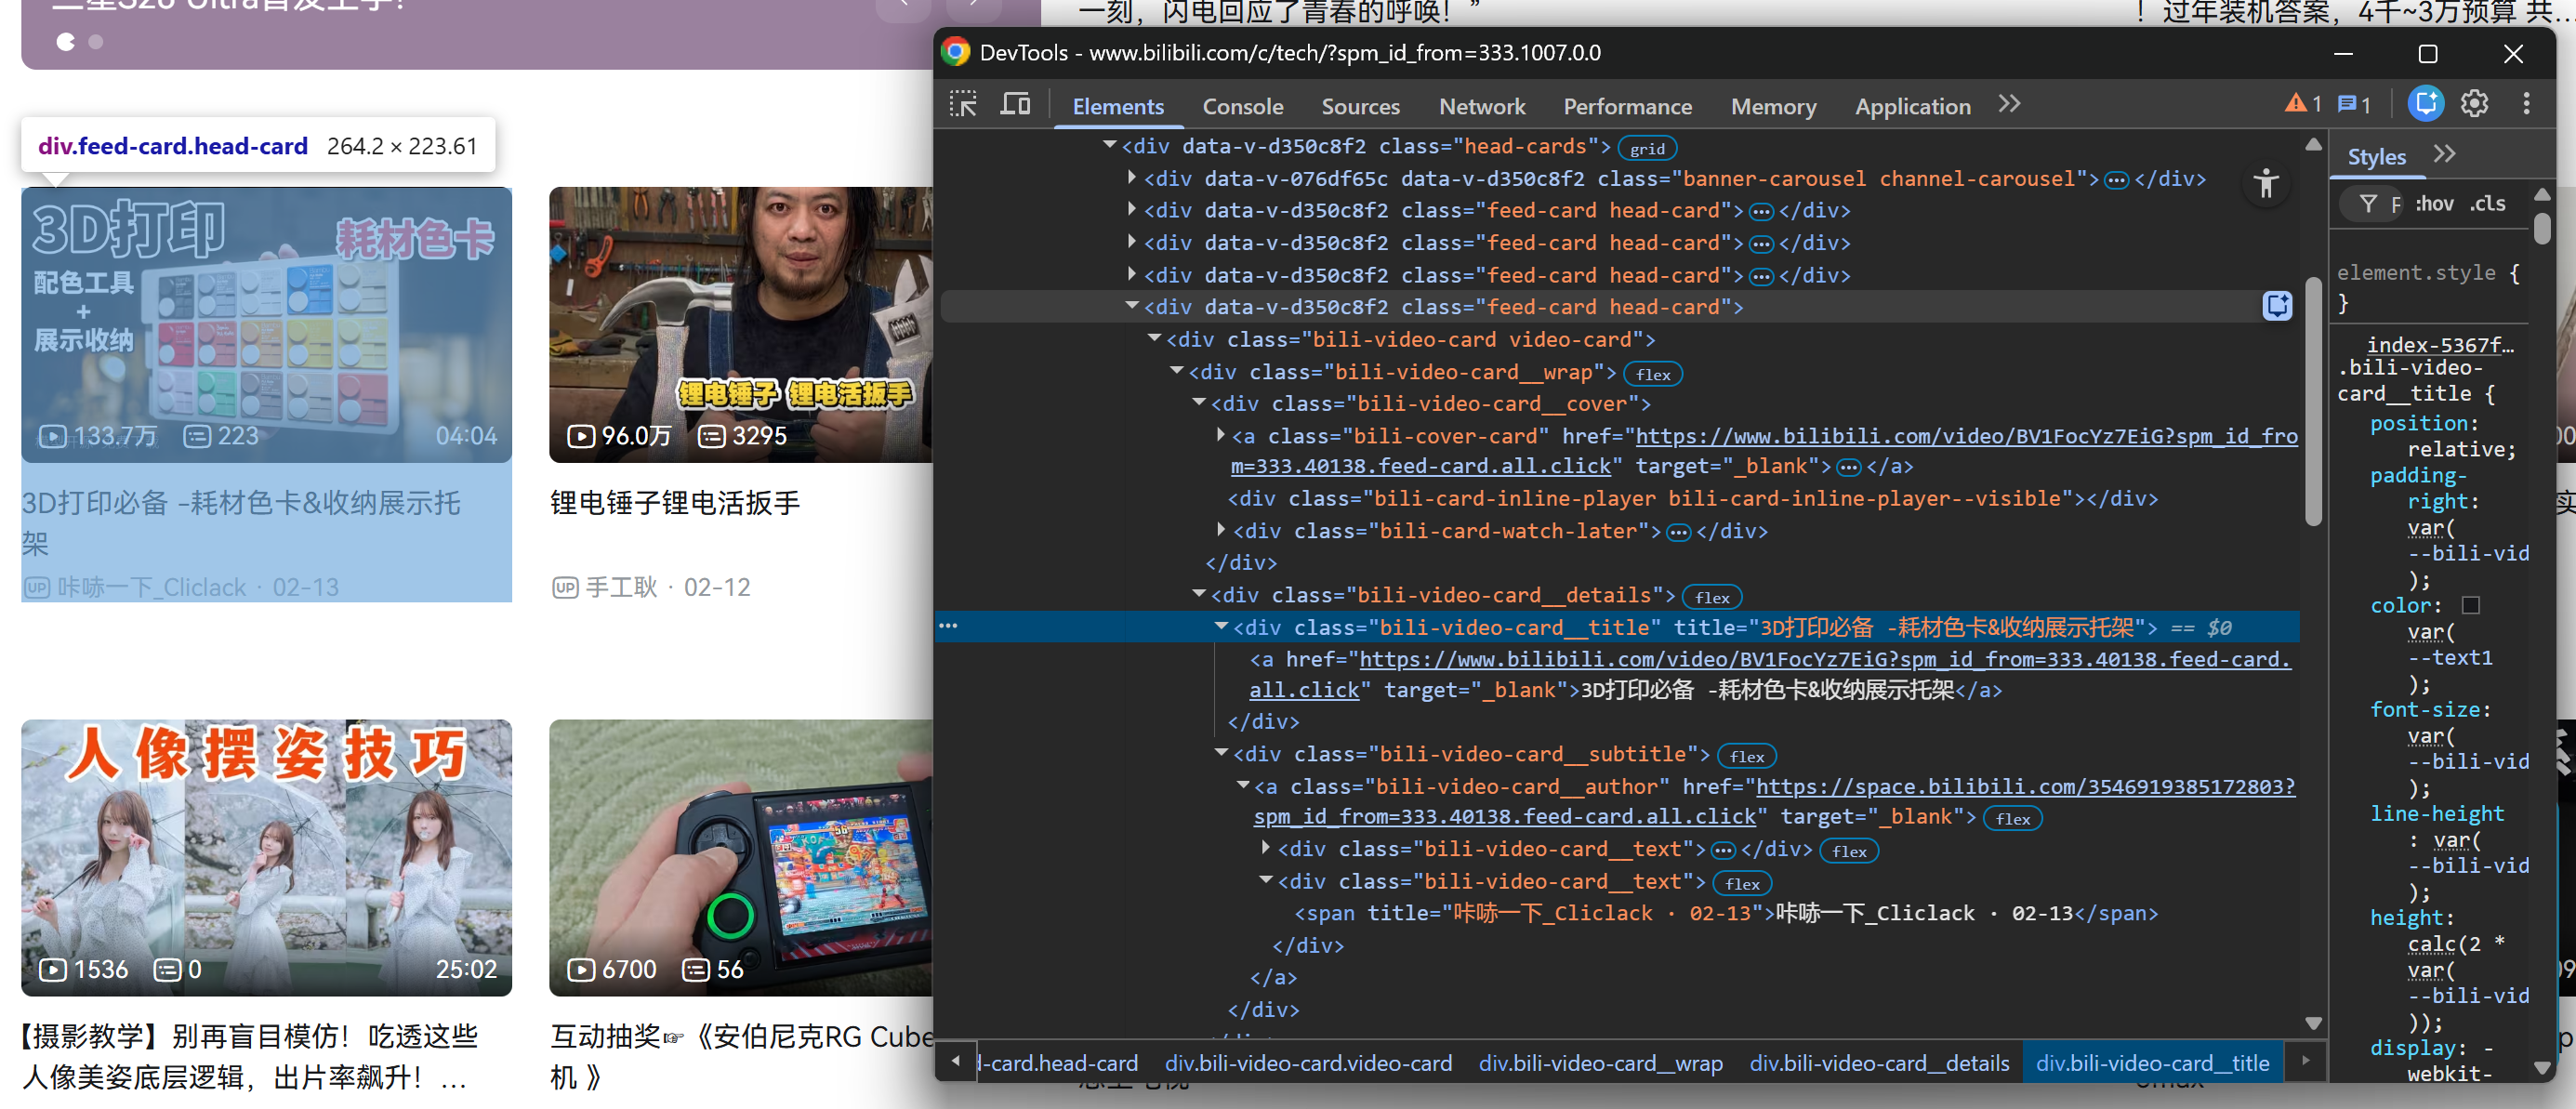Screen dimensions: 2576x1109
Task: Show more DevTools tabs via double chevron
Action: 2009,105
